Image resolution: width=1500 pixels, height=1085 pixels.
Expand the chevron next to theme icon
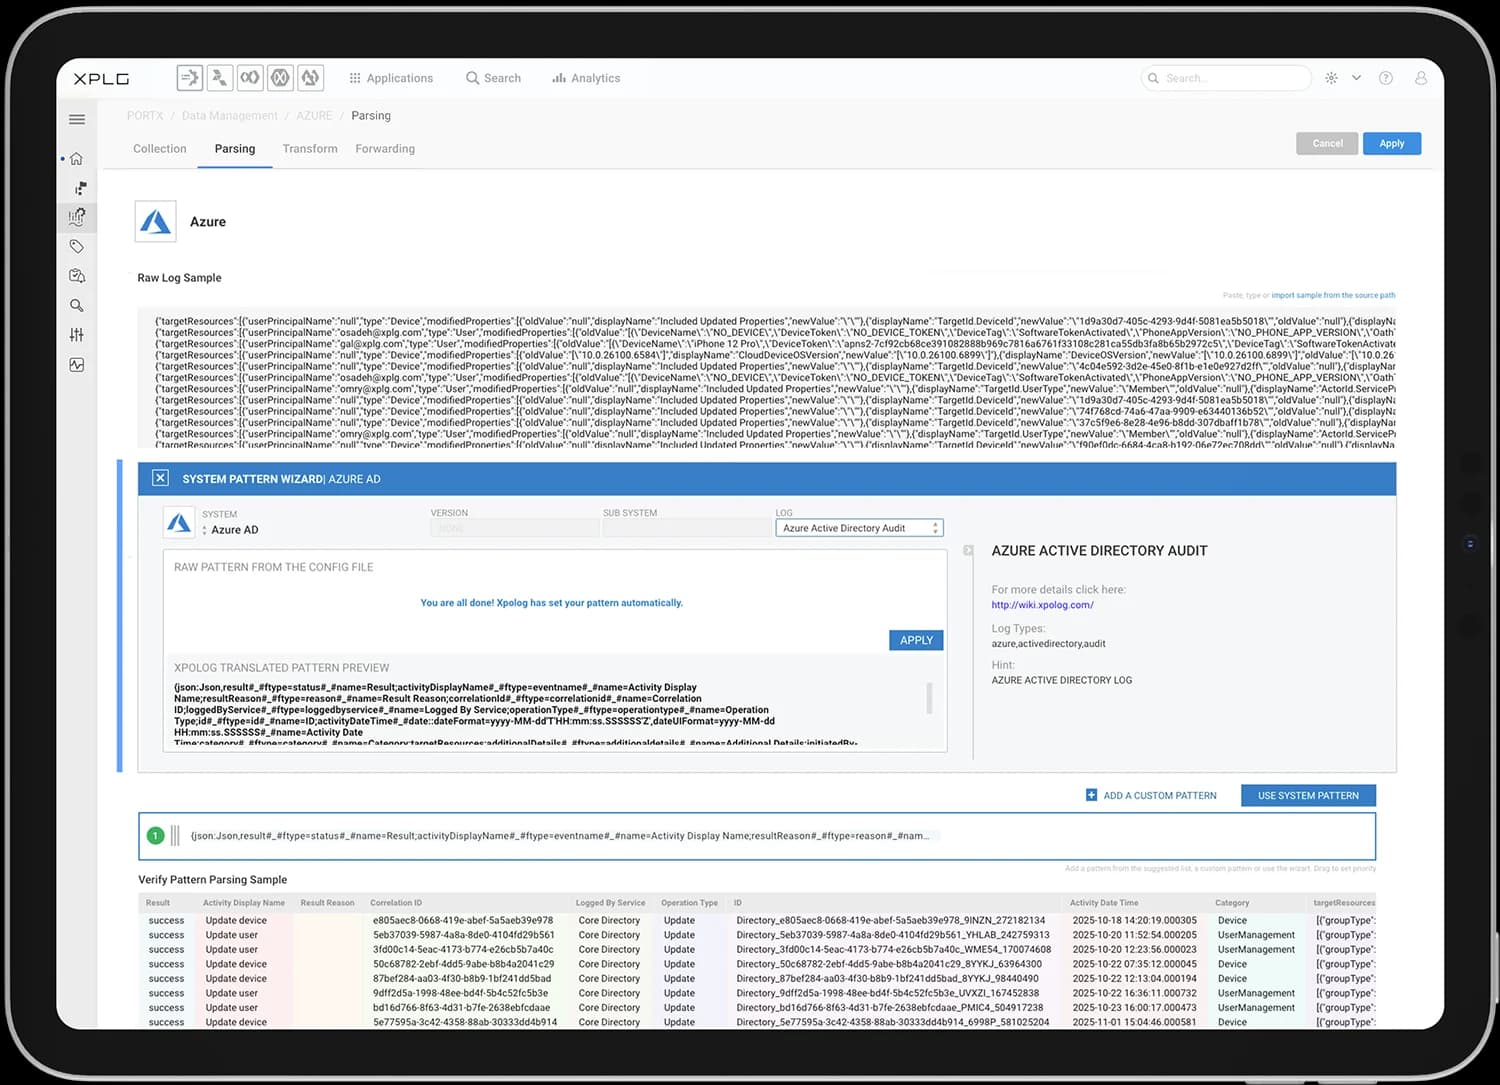pyautogui.click(x=1356, y=78)
